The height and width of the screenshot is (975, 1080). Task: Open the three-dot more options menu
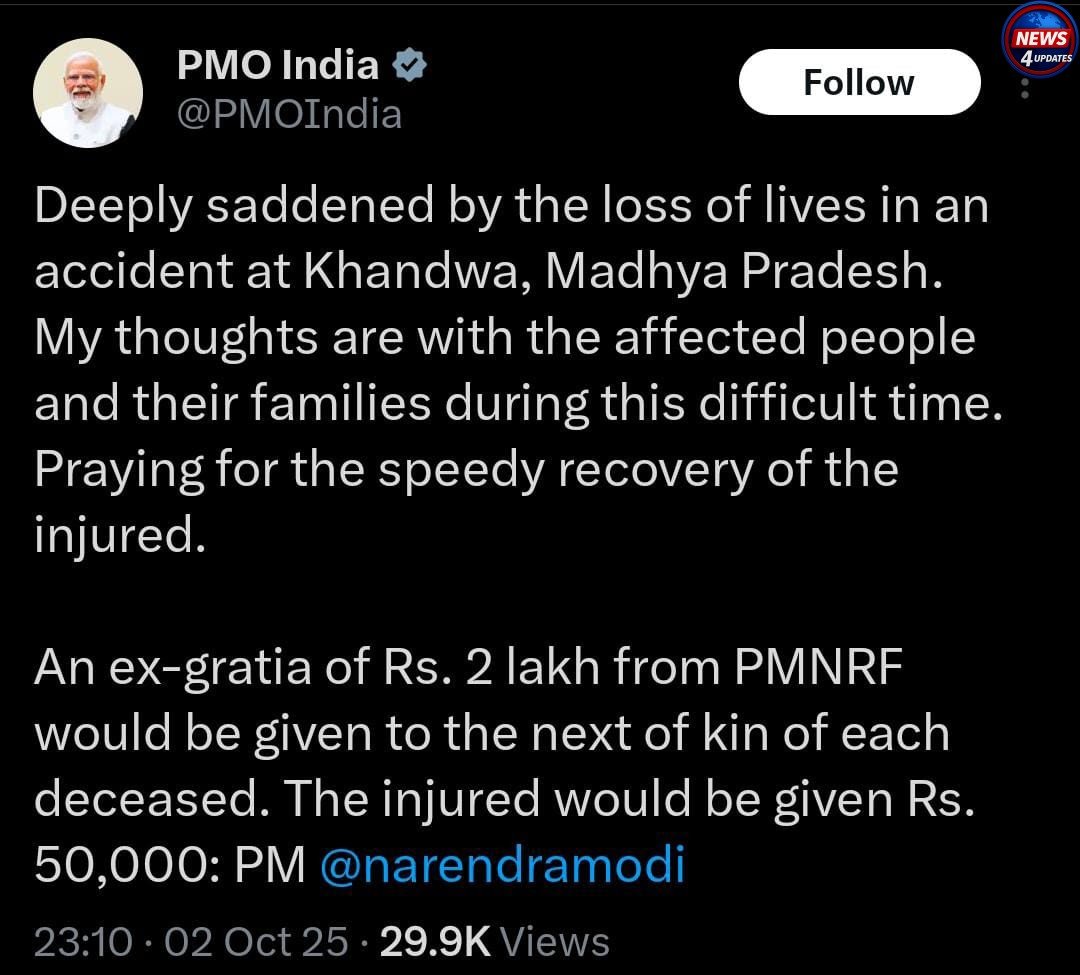coord(1024,89)
